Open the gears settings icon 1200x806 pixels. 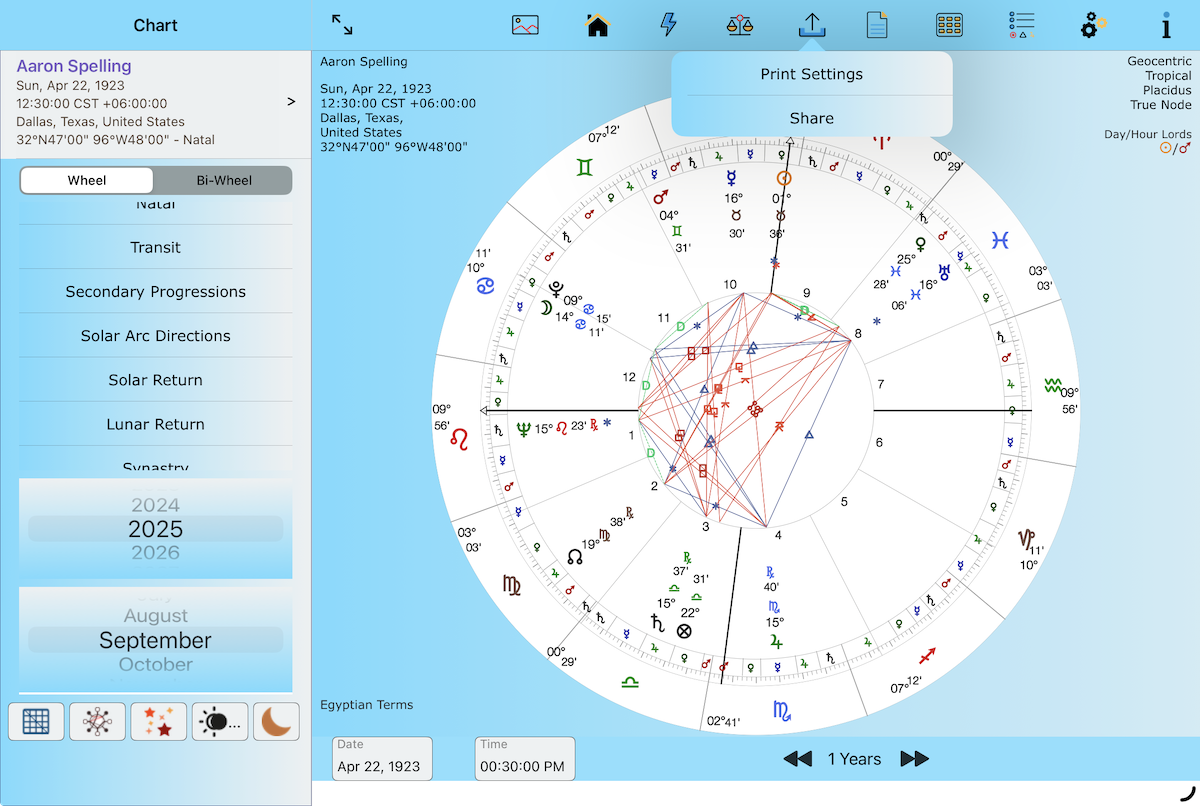click(x=1094, y=25)
